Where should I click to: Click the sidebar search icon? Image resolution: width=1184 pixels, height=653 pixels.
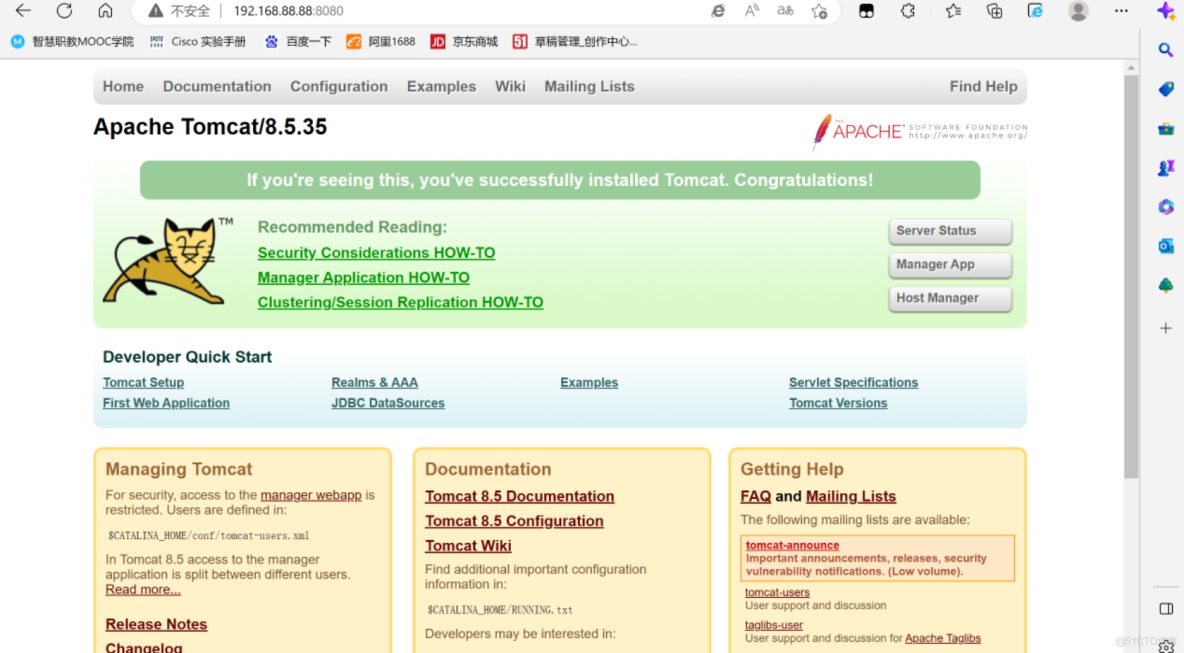(x=1166, y=50)
